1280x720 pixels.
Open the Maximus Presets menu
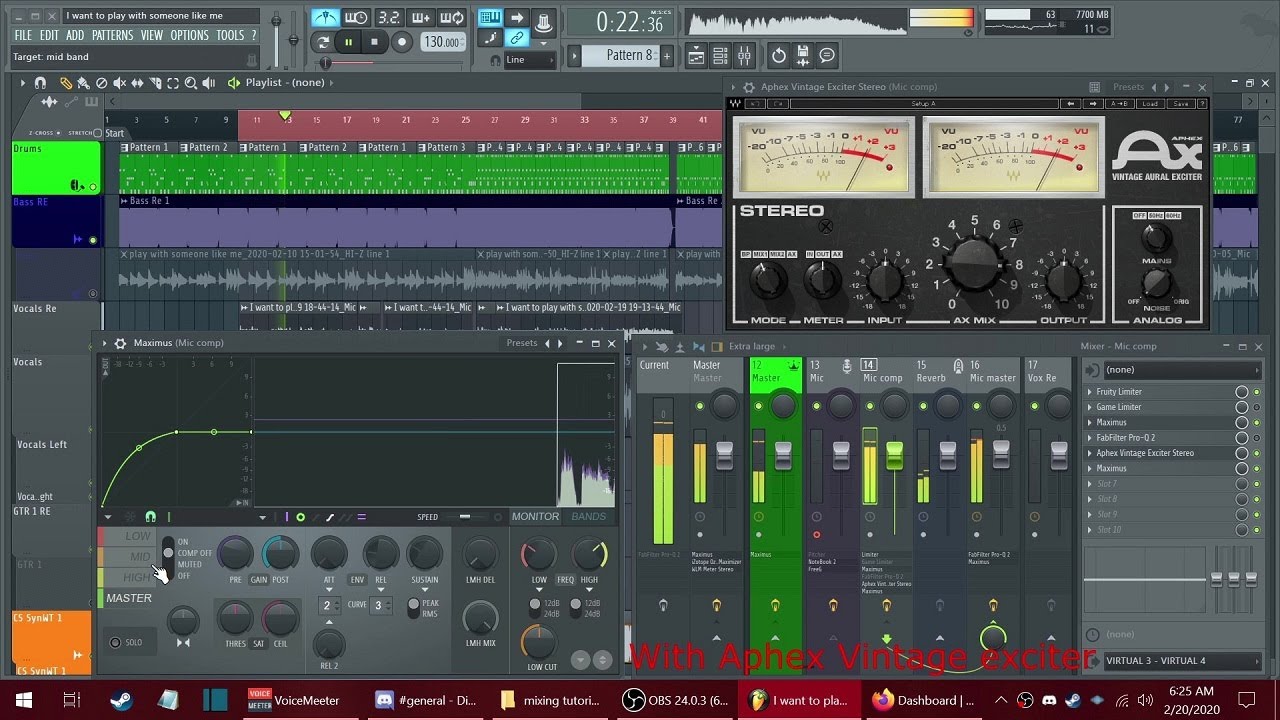coord(521,343)
